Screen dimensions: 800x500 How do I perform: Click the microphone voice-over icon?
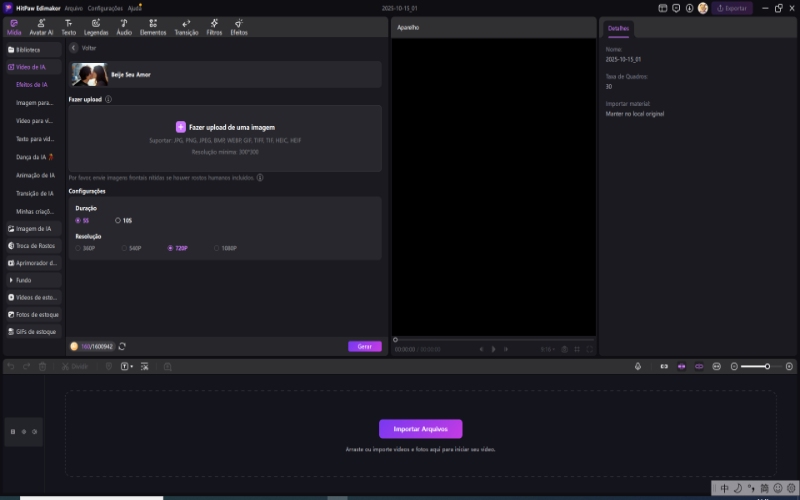pyautogui.click(x=637, y=367)
